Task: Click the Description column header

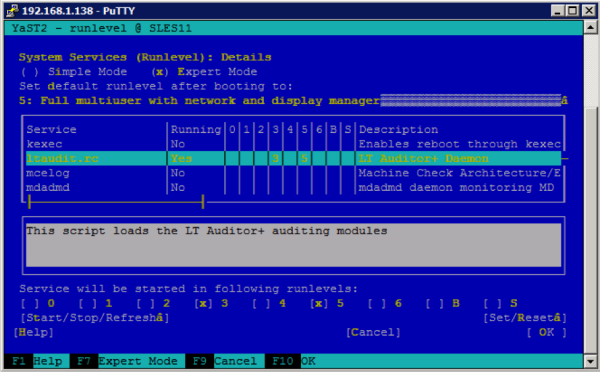Action: click(x=398, y=130)
